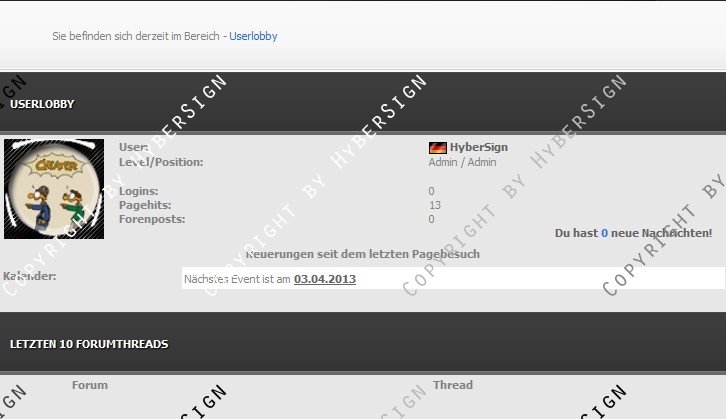
Task: Click the 'Du hast' new messages text
Action: (576, 233)
